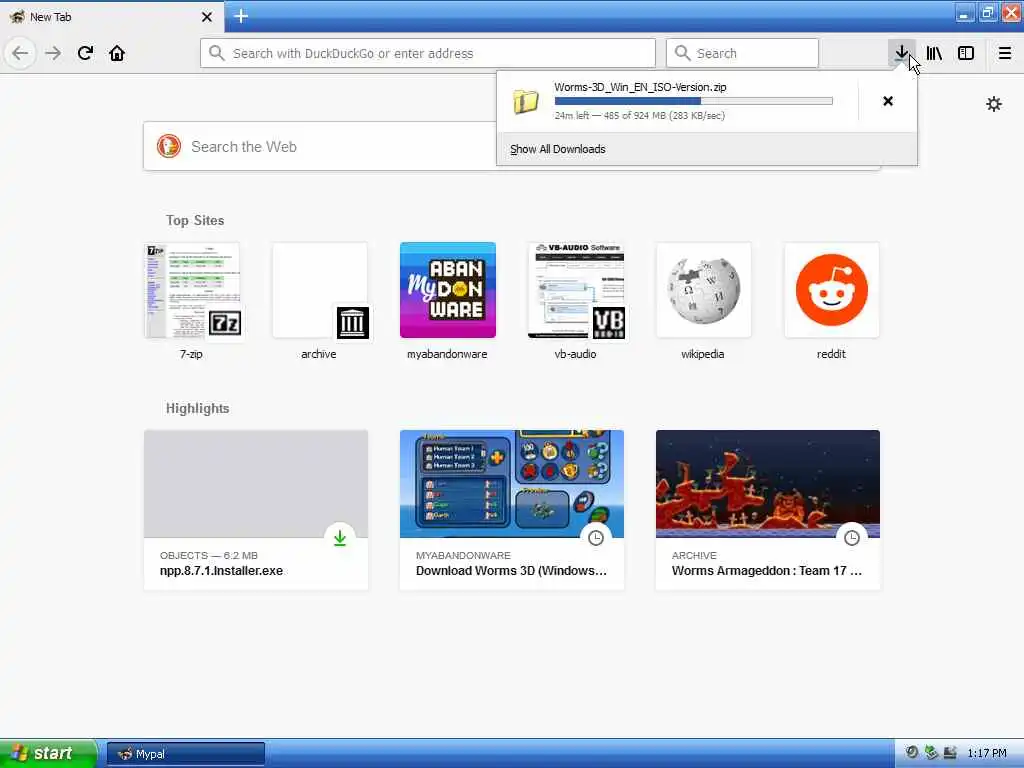Click clock icon on Worms 3D card
1024x768 pixels.
[596, 538]
